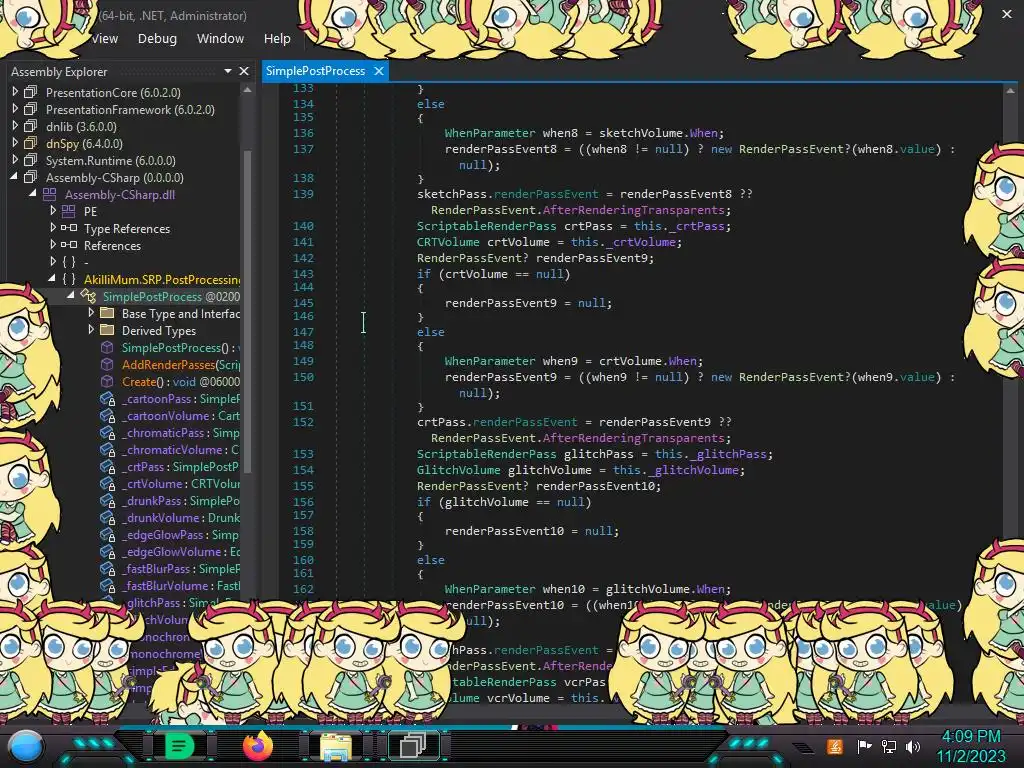Expand the PresentationCore assembly node
Viewport: 1024px width, 768px height.
click(x=15, y=92)
